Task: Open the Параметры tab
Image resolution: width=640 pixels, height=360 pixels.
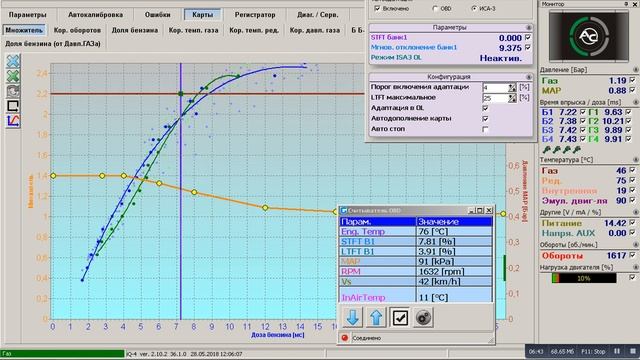Action: [x=27, y=15]
